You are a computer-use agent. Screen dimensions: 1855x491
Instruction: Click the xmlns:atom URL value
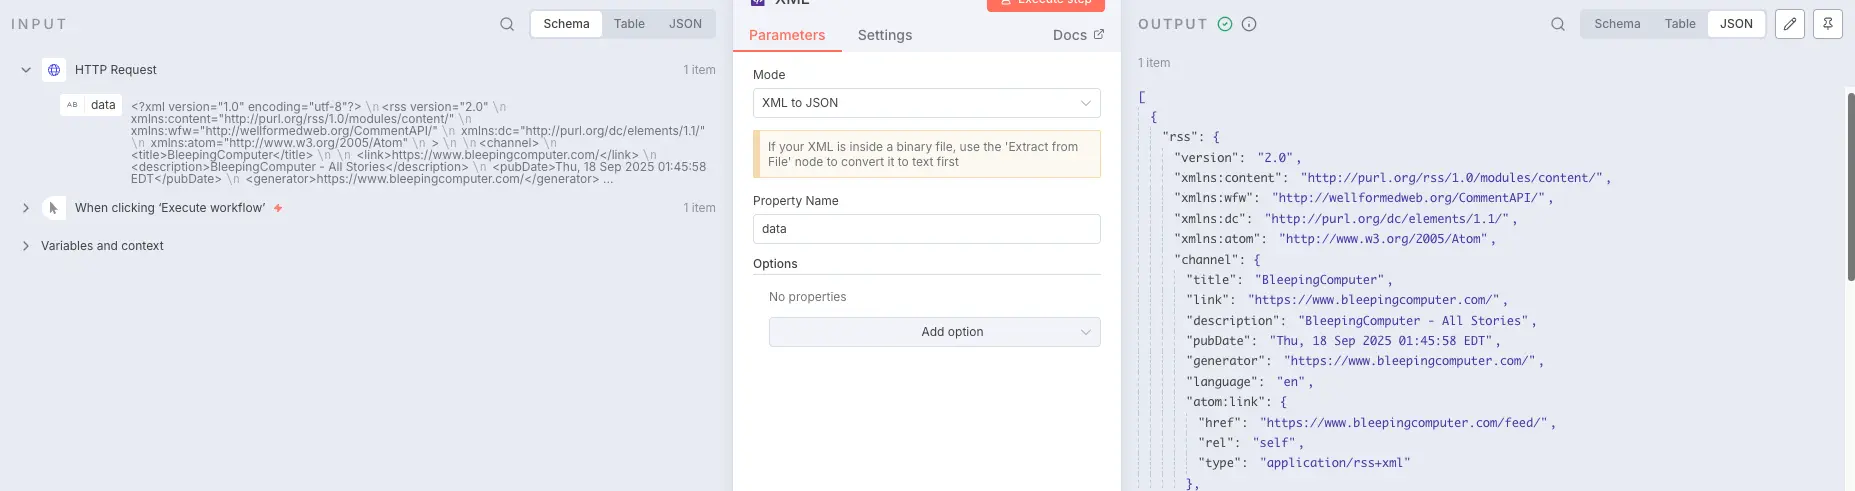pos(1384,239)
